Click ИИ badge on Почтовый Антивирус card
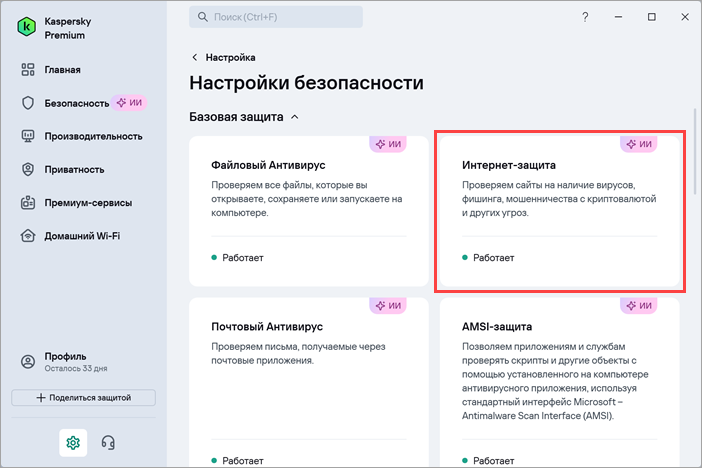Screen dimensions: 702x468 coord(388,305)
